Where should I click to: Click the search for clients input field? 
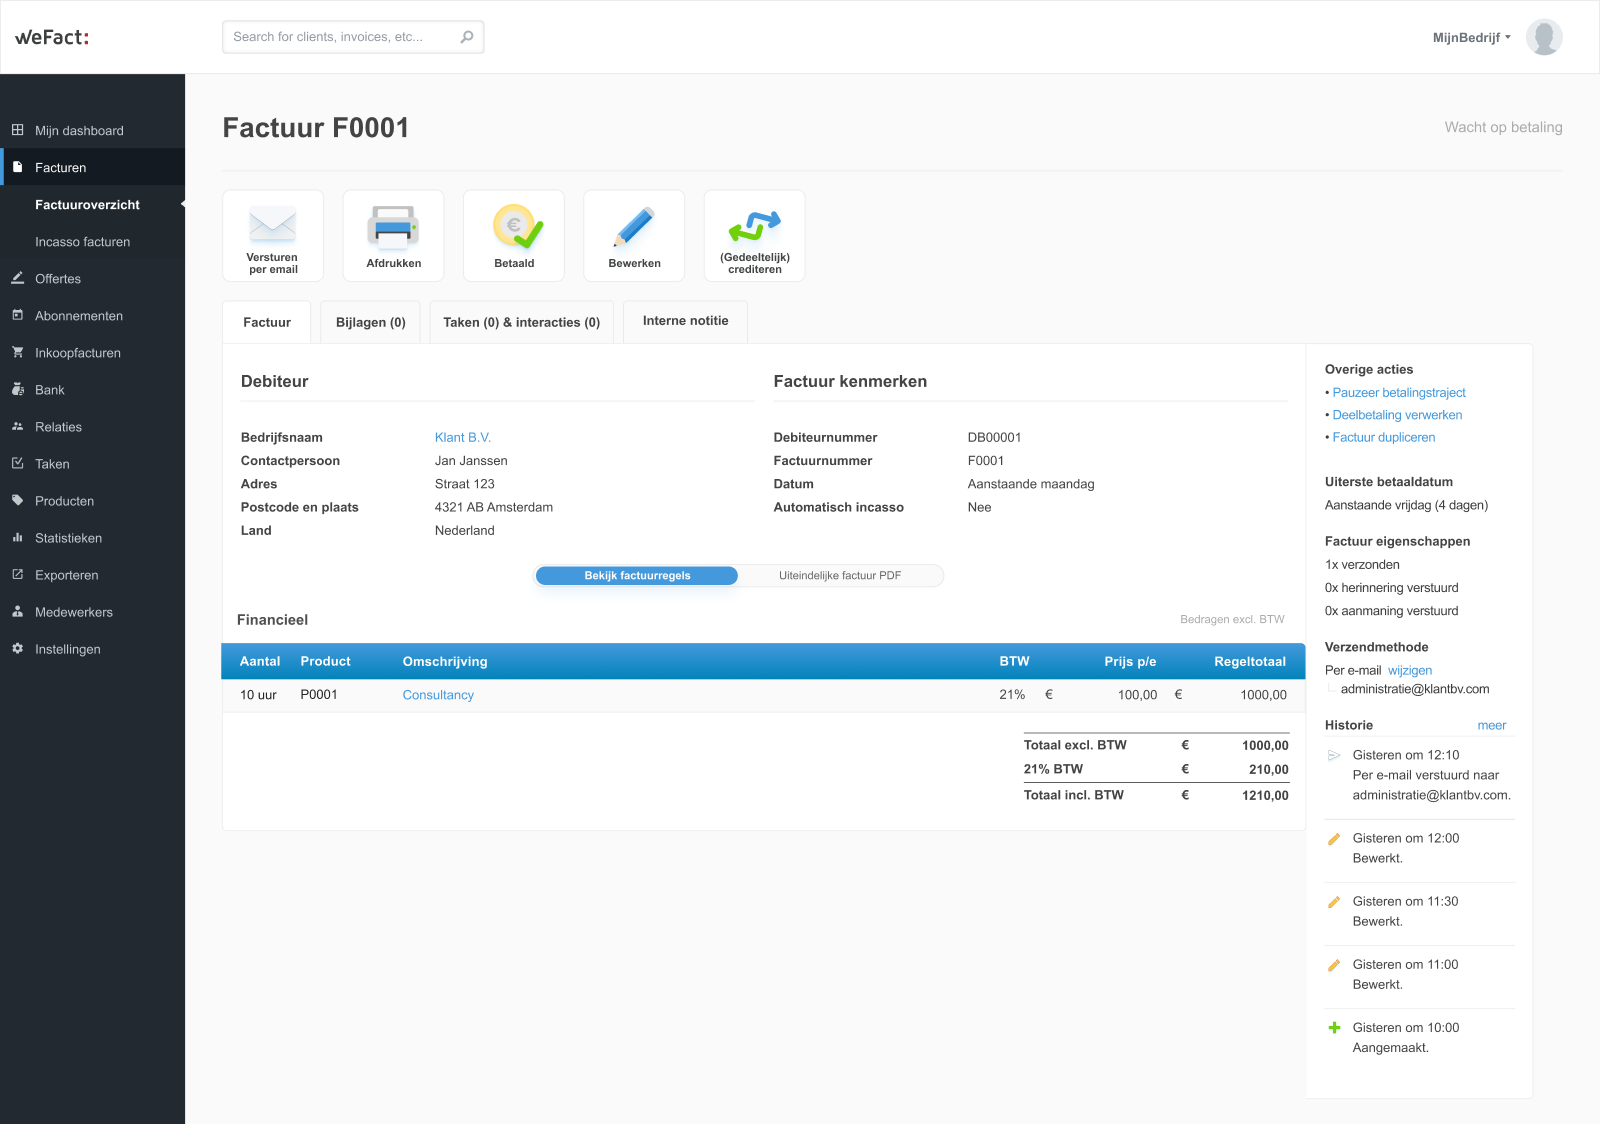pyautogui.click(x=340, y=37)
